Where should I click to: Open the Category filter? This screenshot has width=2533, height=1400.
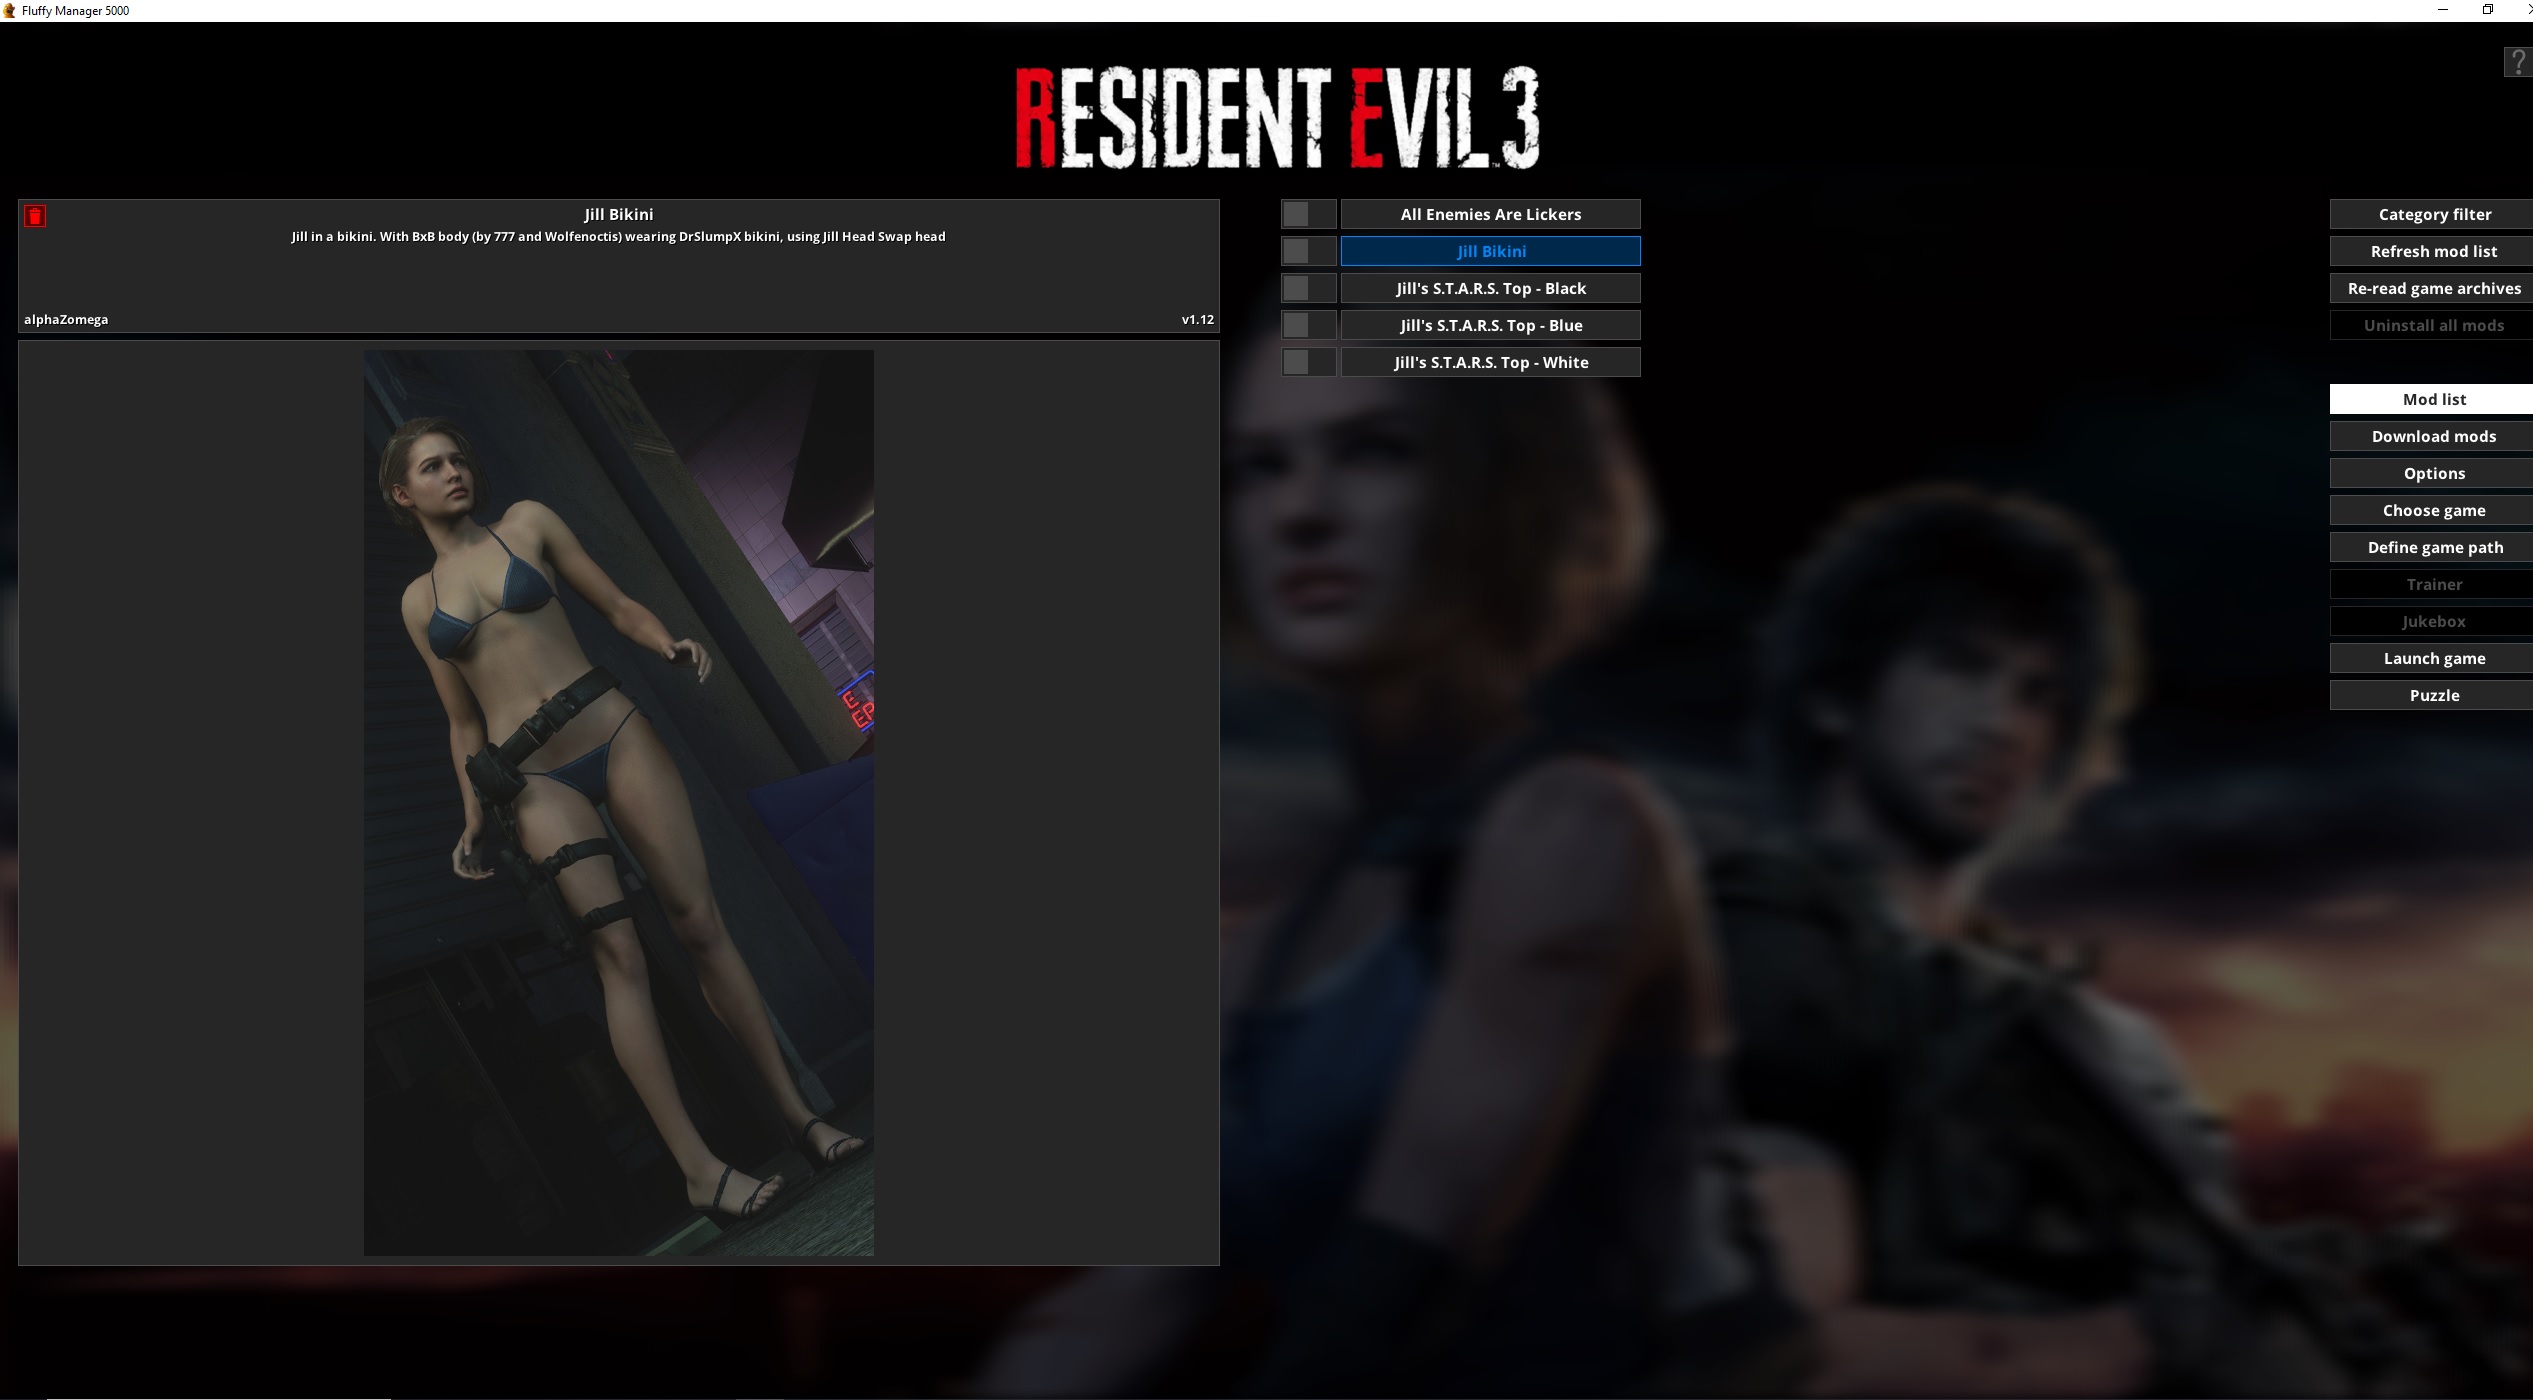2434,214
